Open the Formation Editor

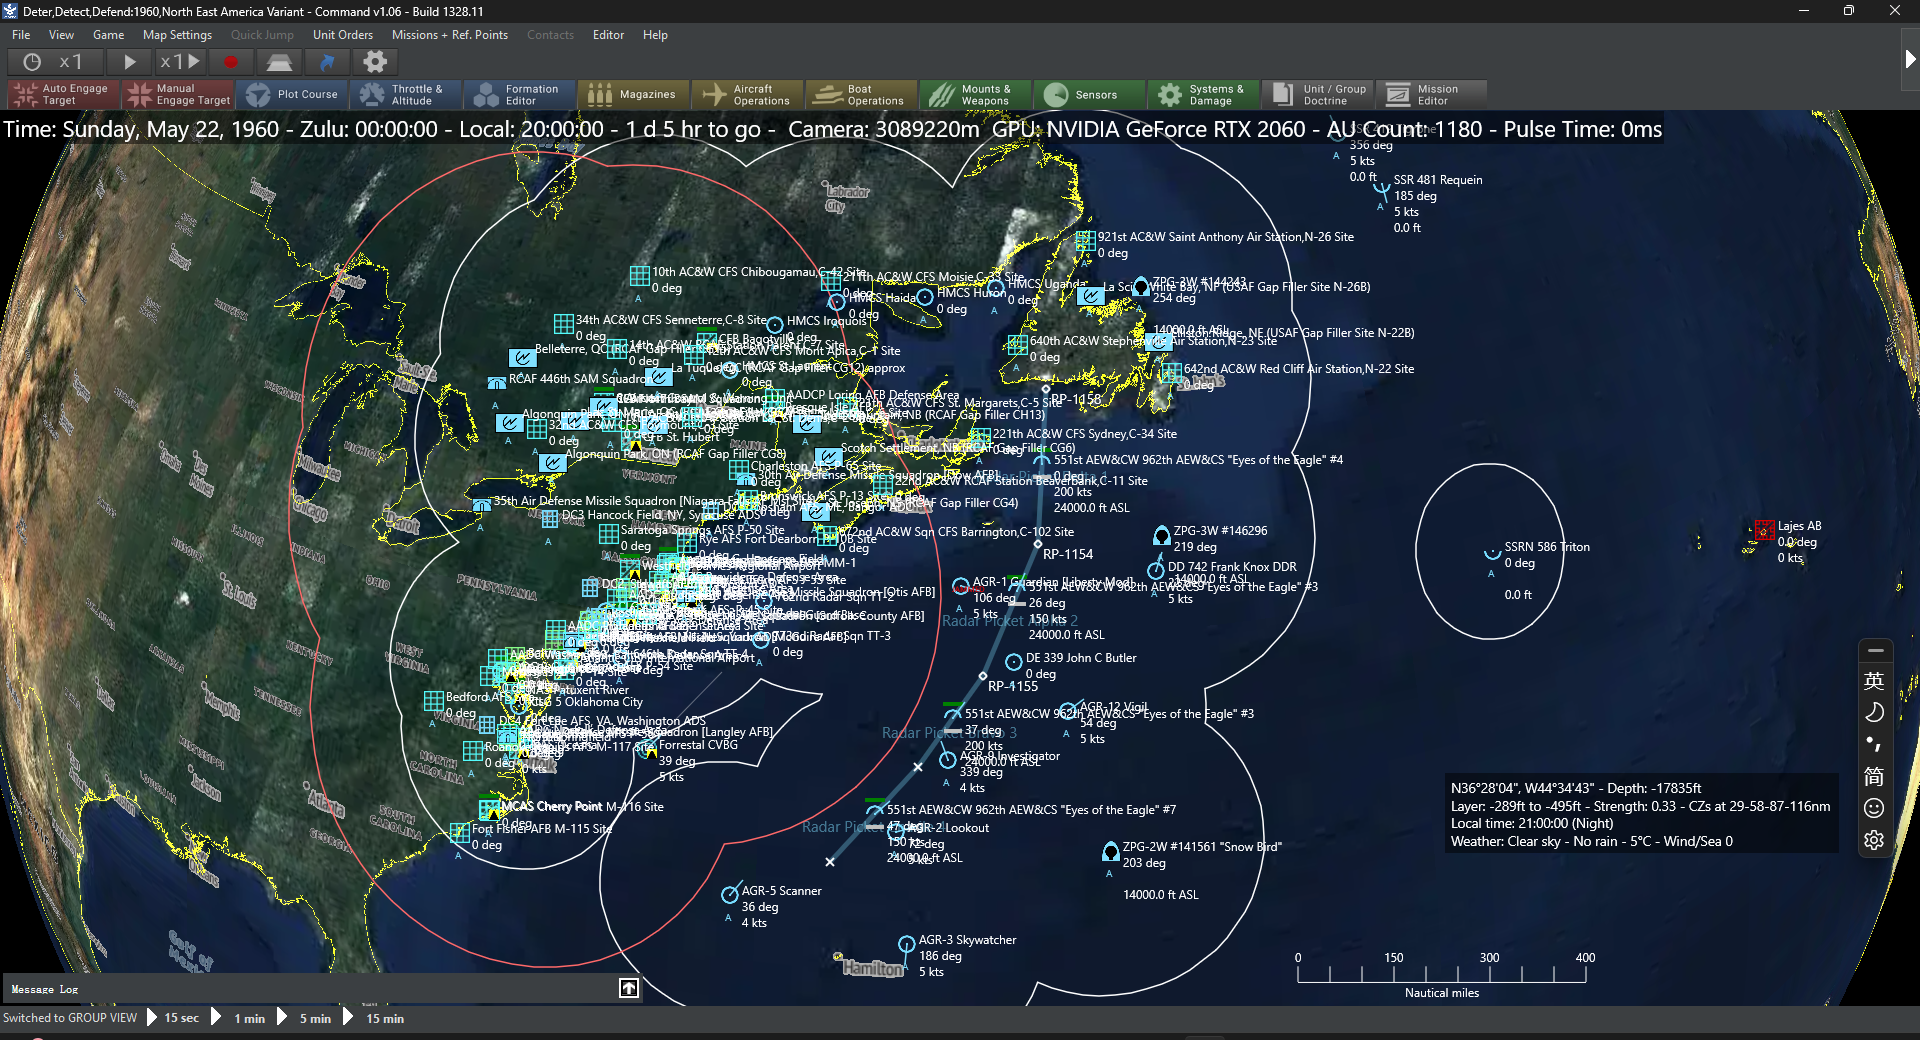pos(519,94)
